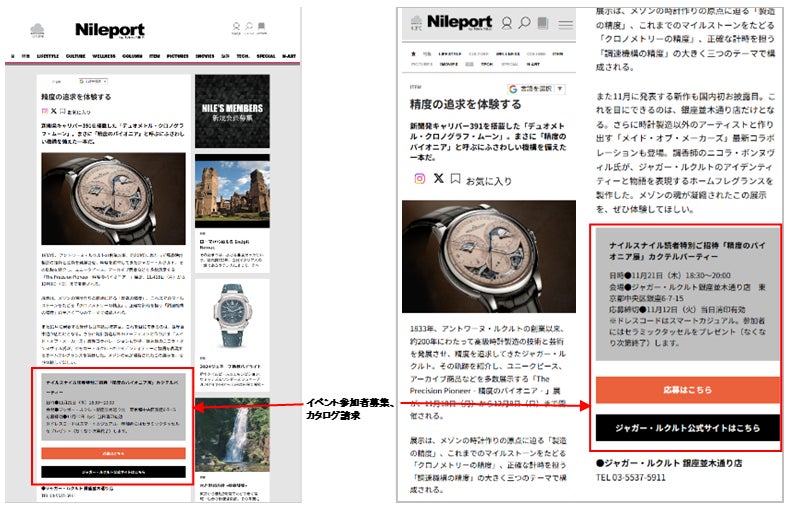Open the language selector dropdown in desktop article
The height and width of the screenshot is (507, 789).
pyautogui.click(x=93, y=81)
